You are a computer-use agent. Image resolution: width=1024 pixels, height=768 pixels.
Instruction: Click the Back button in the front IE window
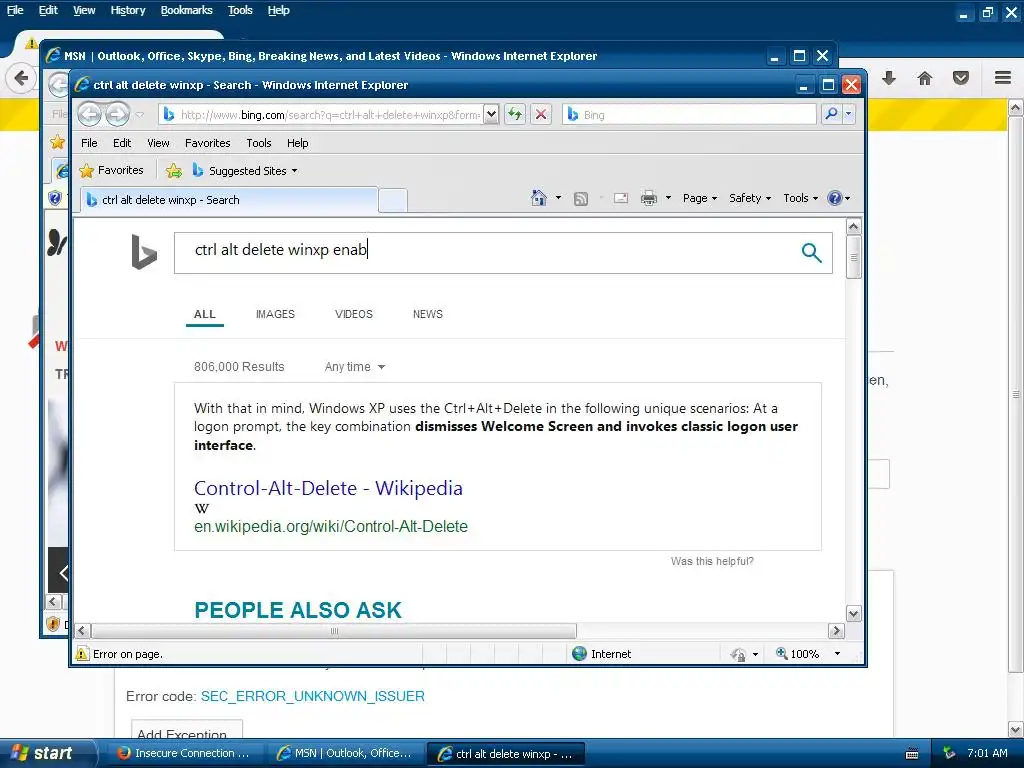89,114
